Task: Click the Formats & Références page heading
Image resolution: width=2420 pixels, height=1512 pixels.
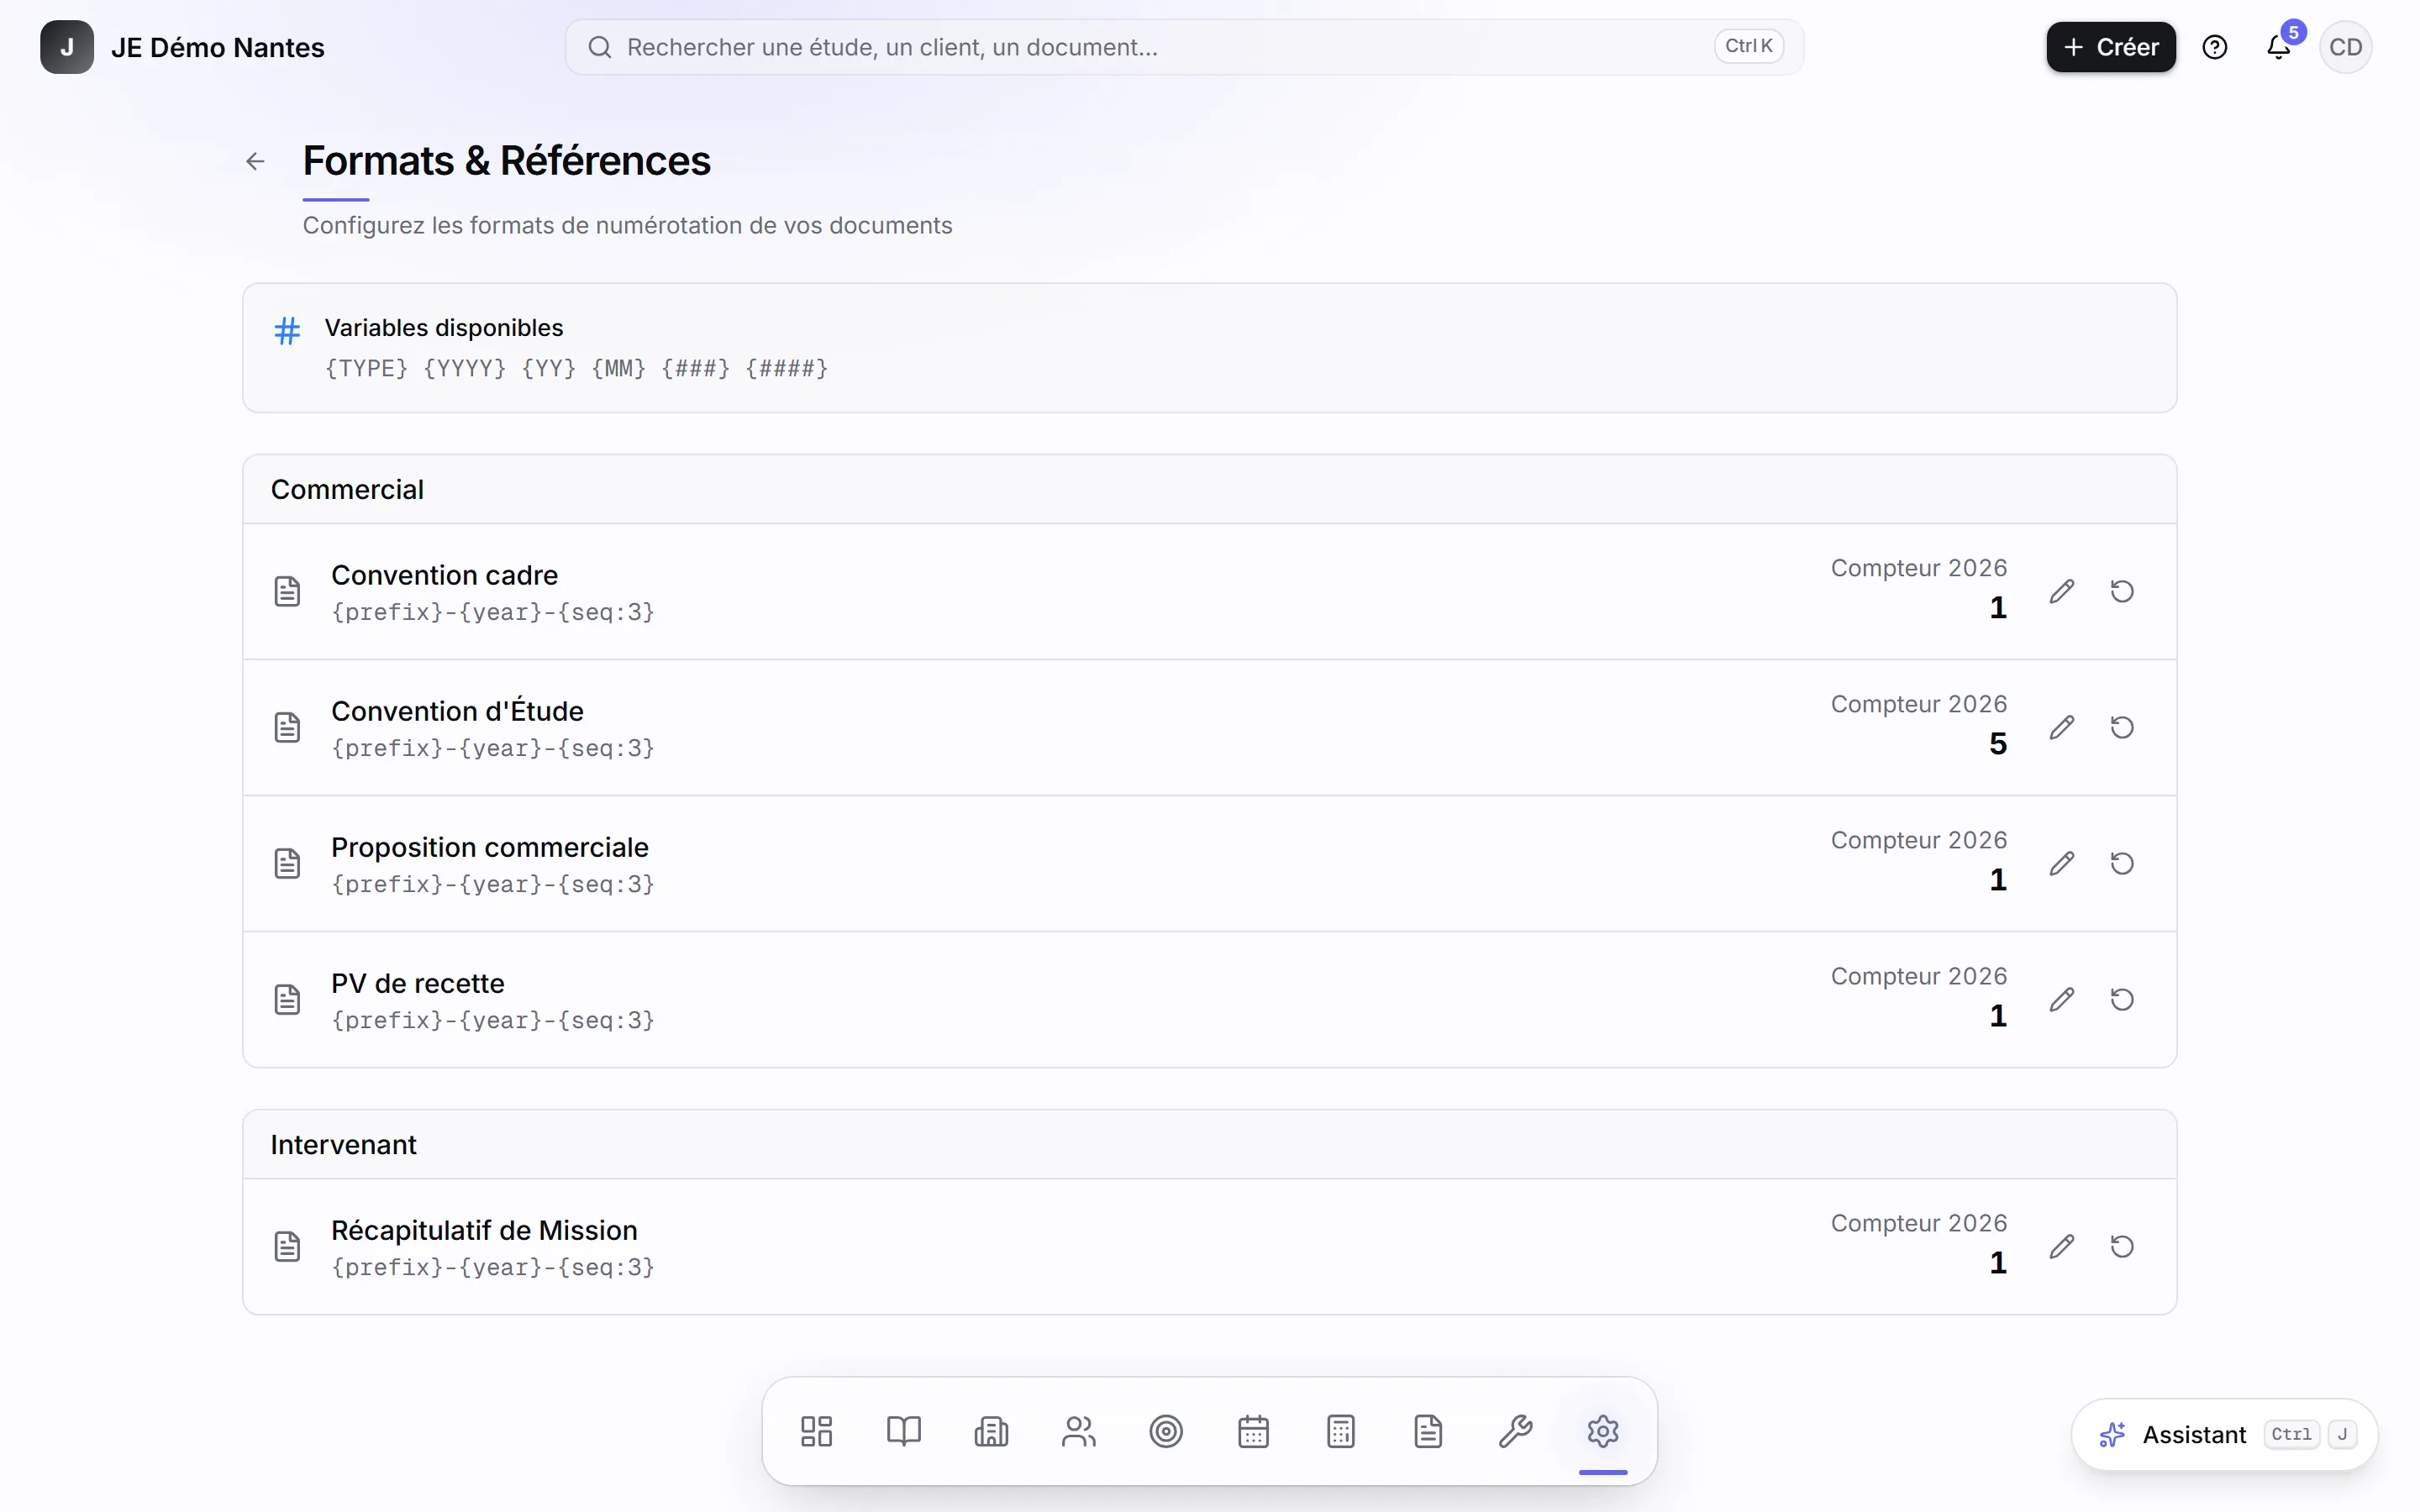Action: (506, 161)
